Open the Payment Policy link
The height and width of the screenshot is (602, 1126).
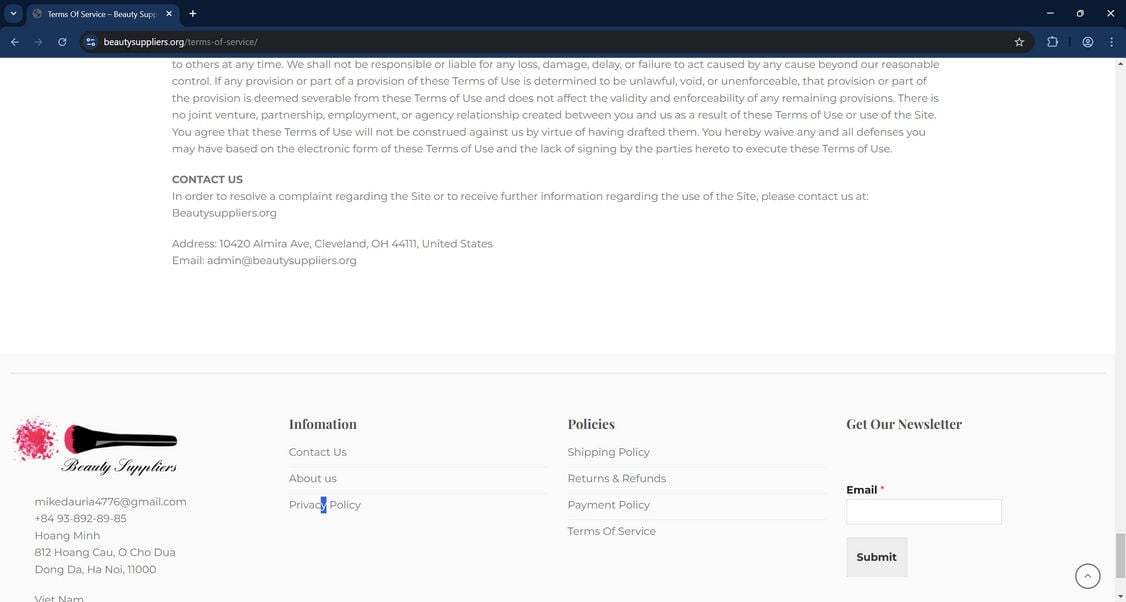pos(608,505)
